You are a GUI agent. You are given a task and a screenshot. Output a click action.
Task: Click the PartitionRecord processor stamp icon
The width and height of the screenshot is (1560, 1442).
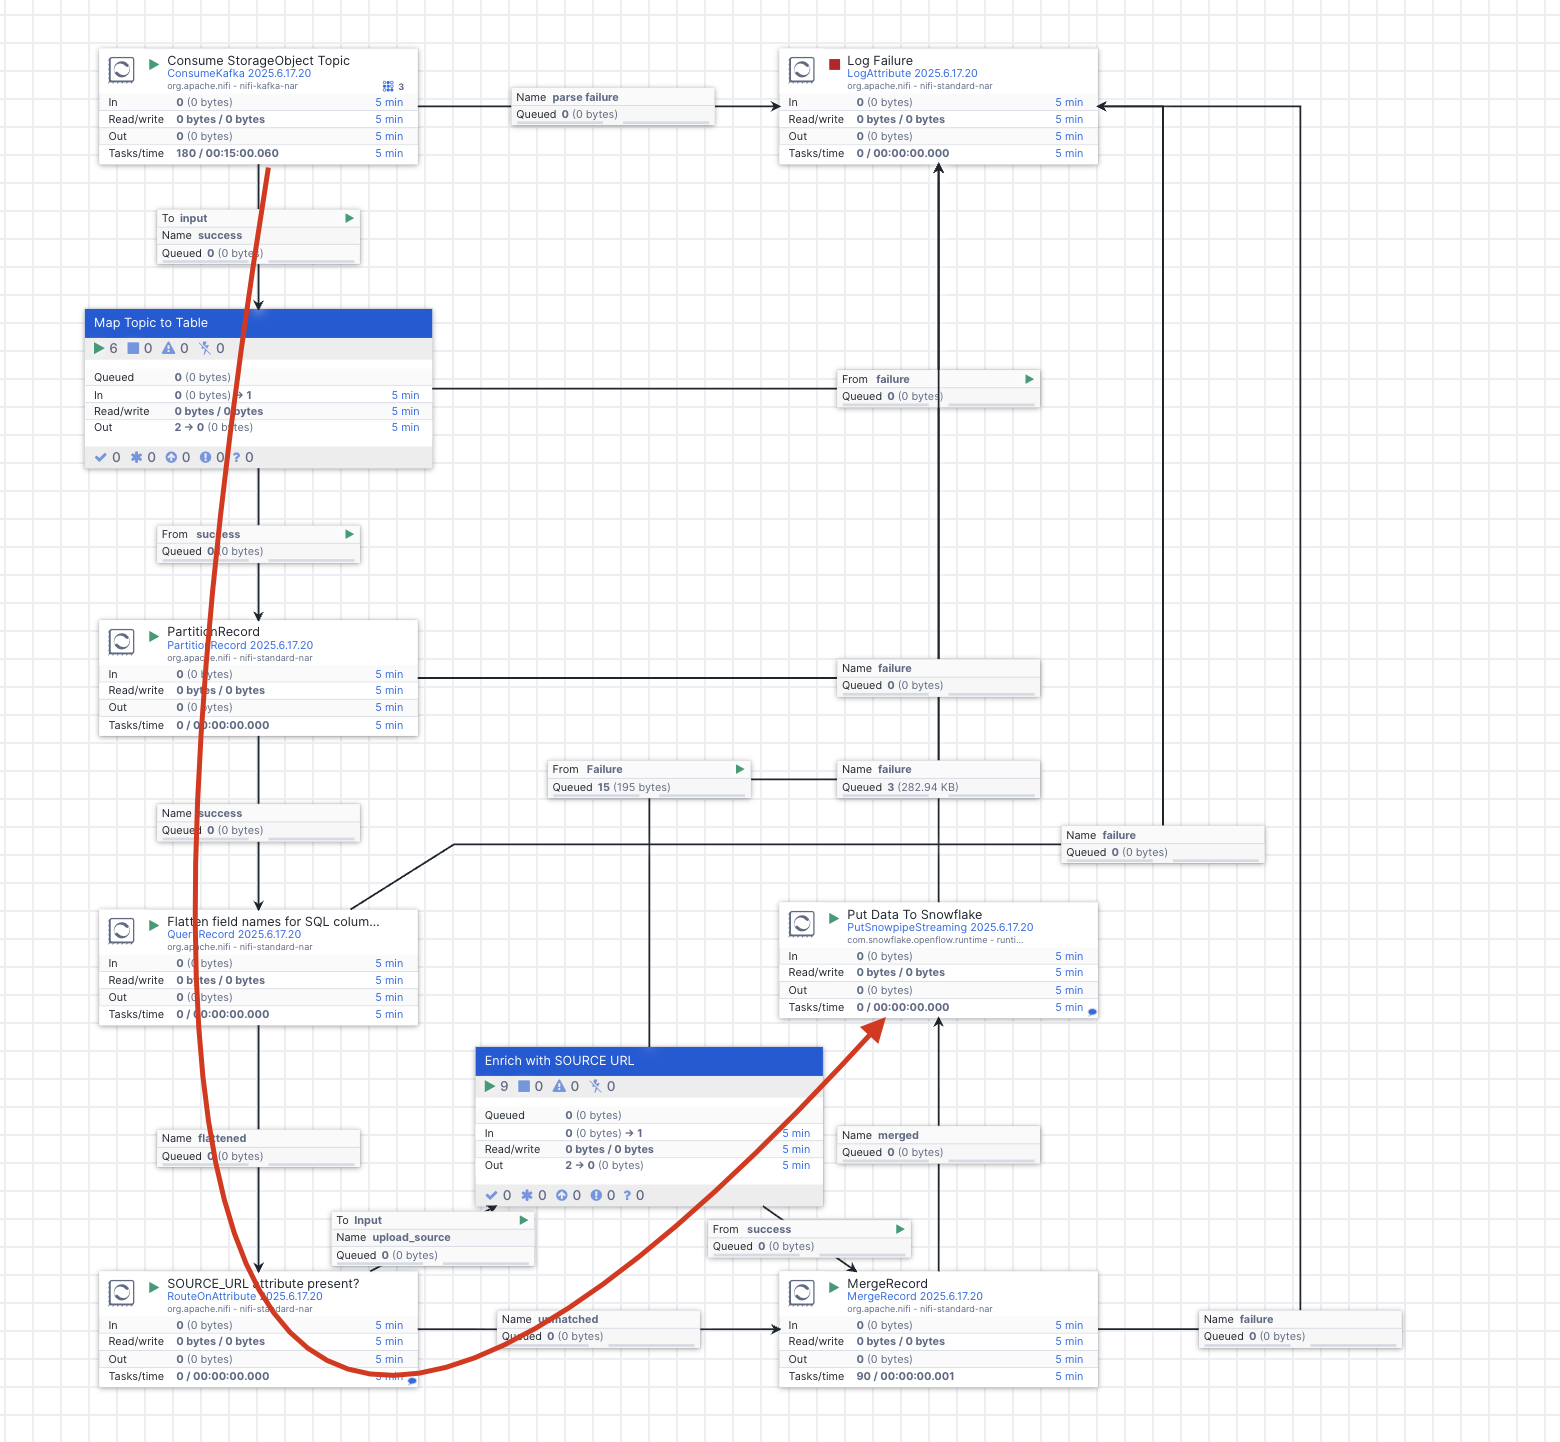pyautogui.click(x=121, y=641)
